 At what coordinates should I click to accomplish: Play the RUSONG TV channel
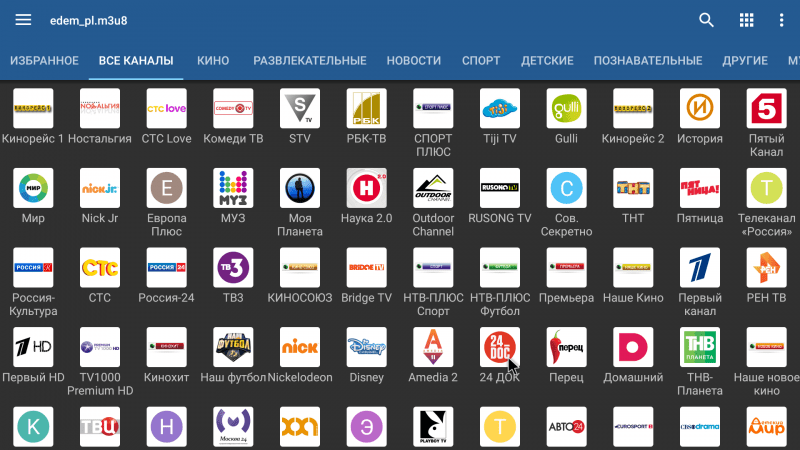click(x=500, y=188)
